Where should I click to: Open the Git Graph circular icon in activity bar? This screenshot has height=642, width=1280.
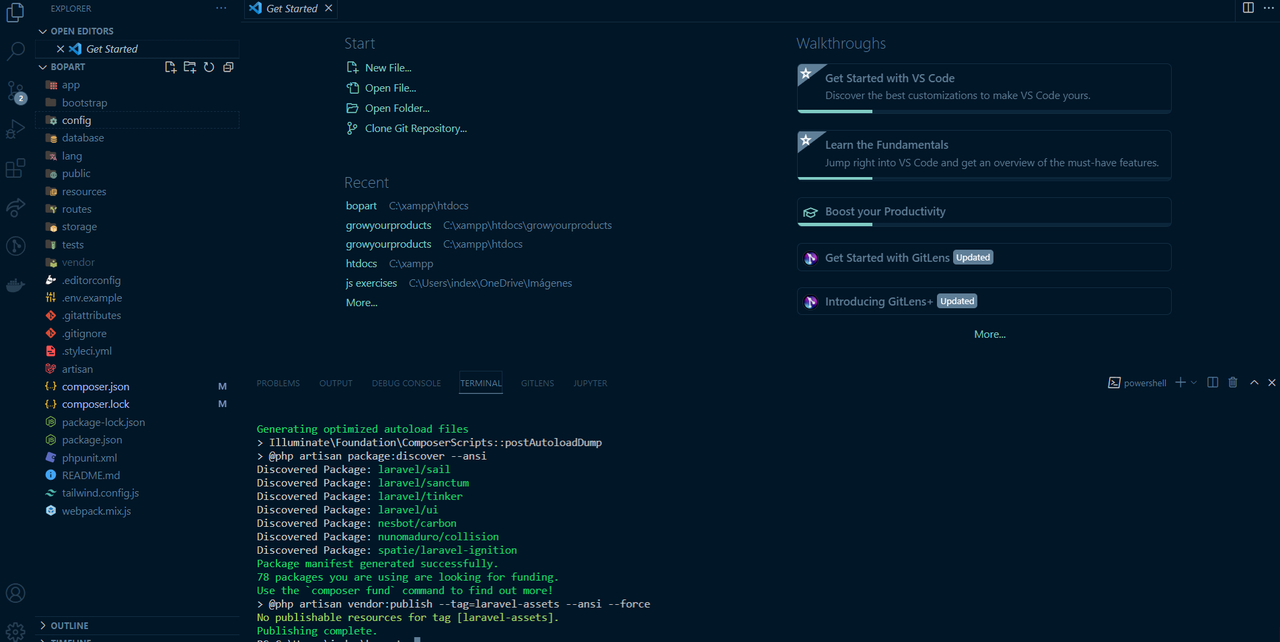pos(16,246)
